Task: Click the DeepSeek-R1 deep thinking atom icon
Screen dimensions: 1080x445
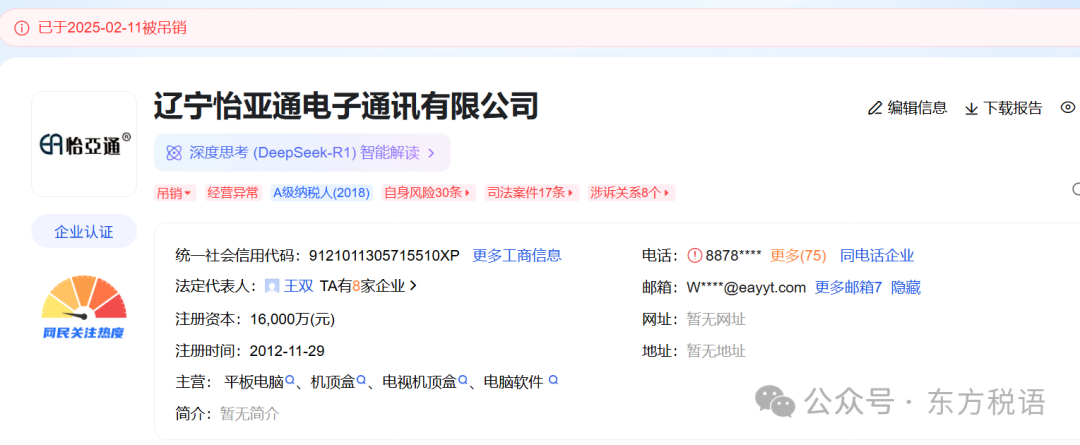Action: pos(174,153)
